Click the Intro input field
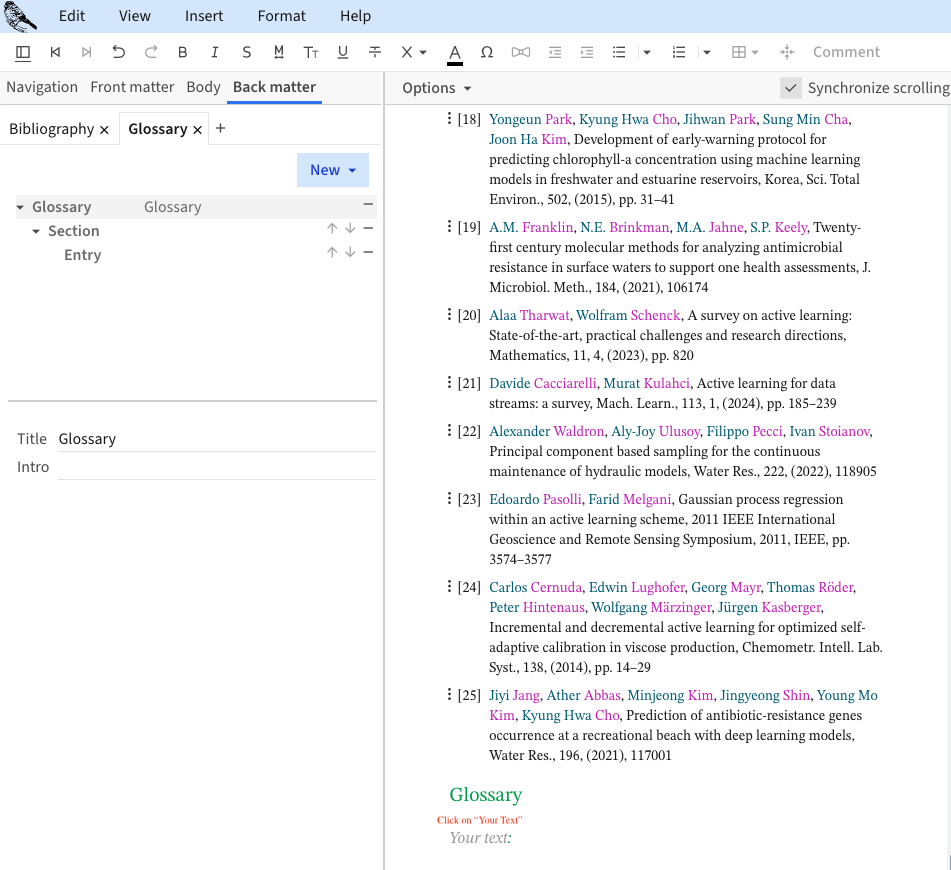This screenshot has width=951, height=870. click(x=216, y=467)
